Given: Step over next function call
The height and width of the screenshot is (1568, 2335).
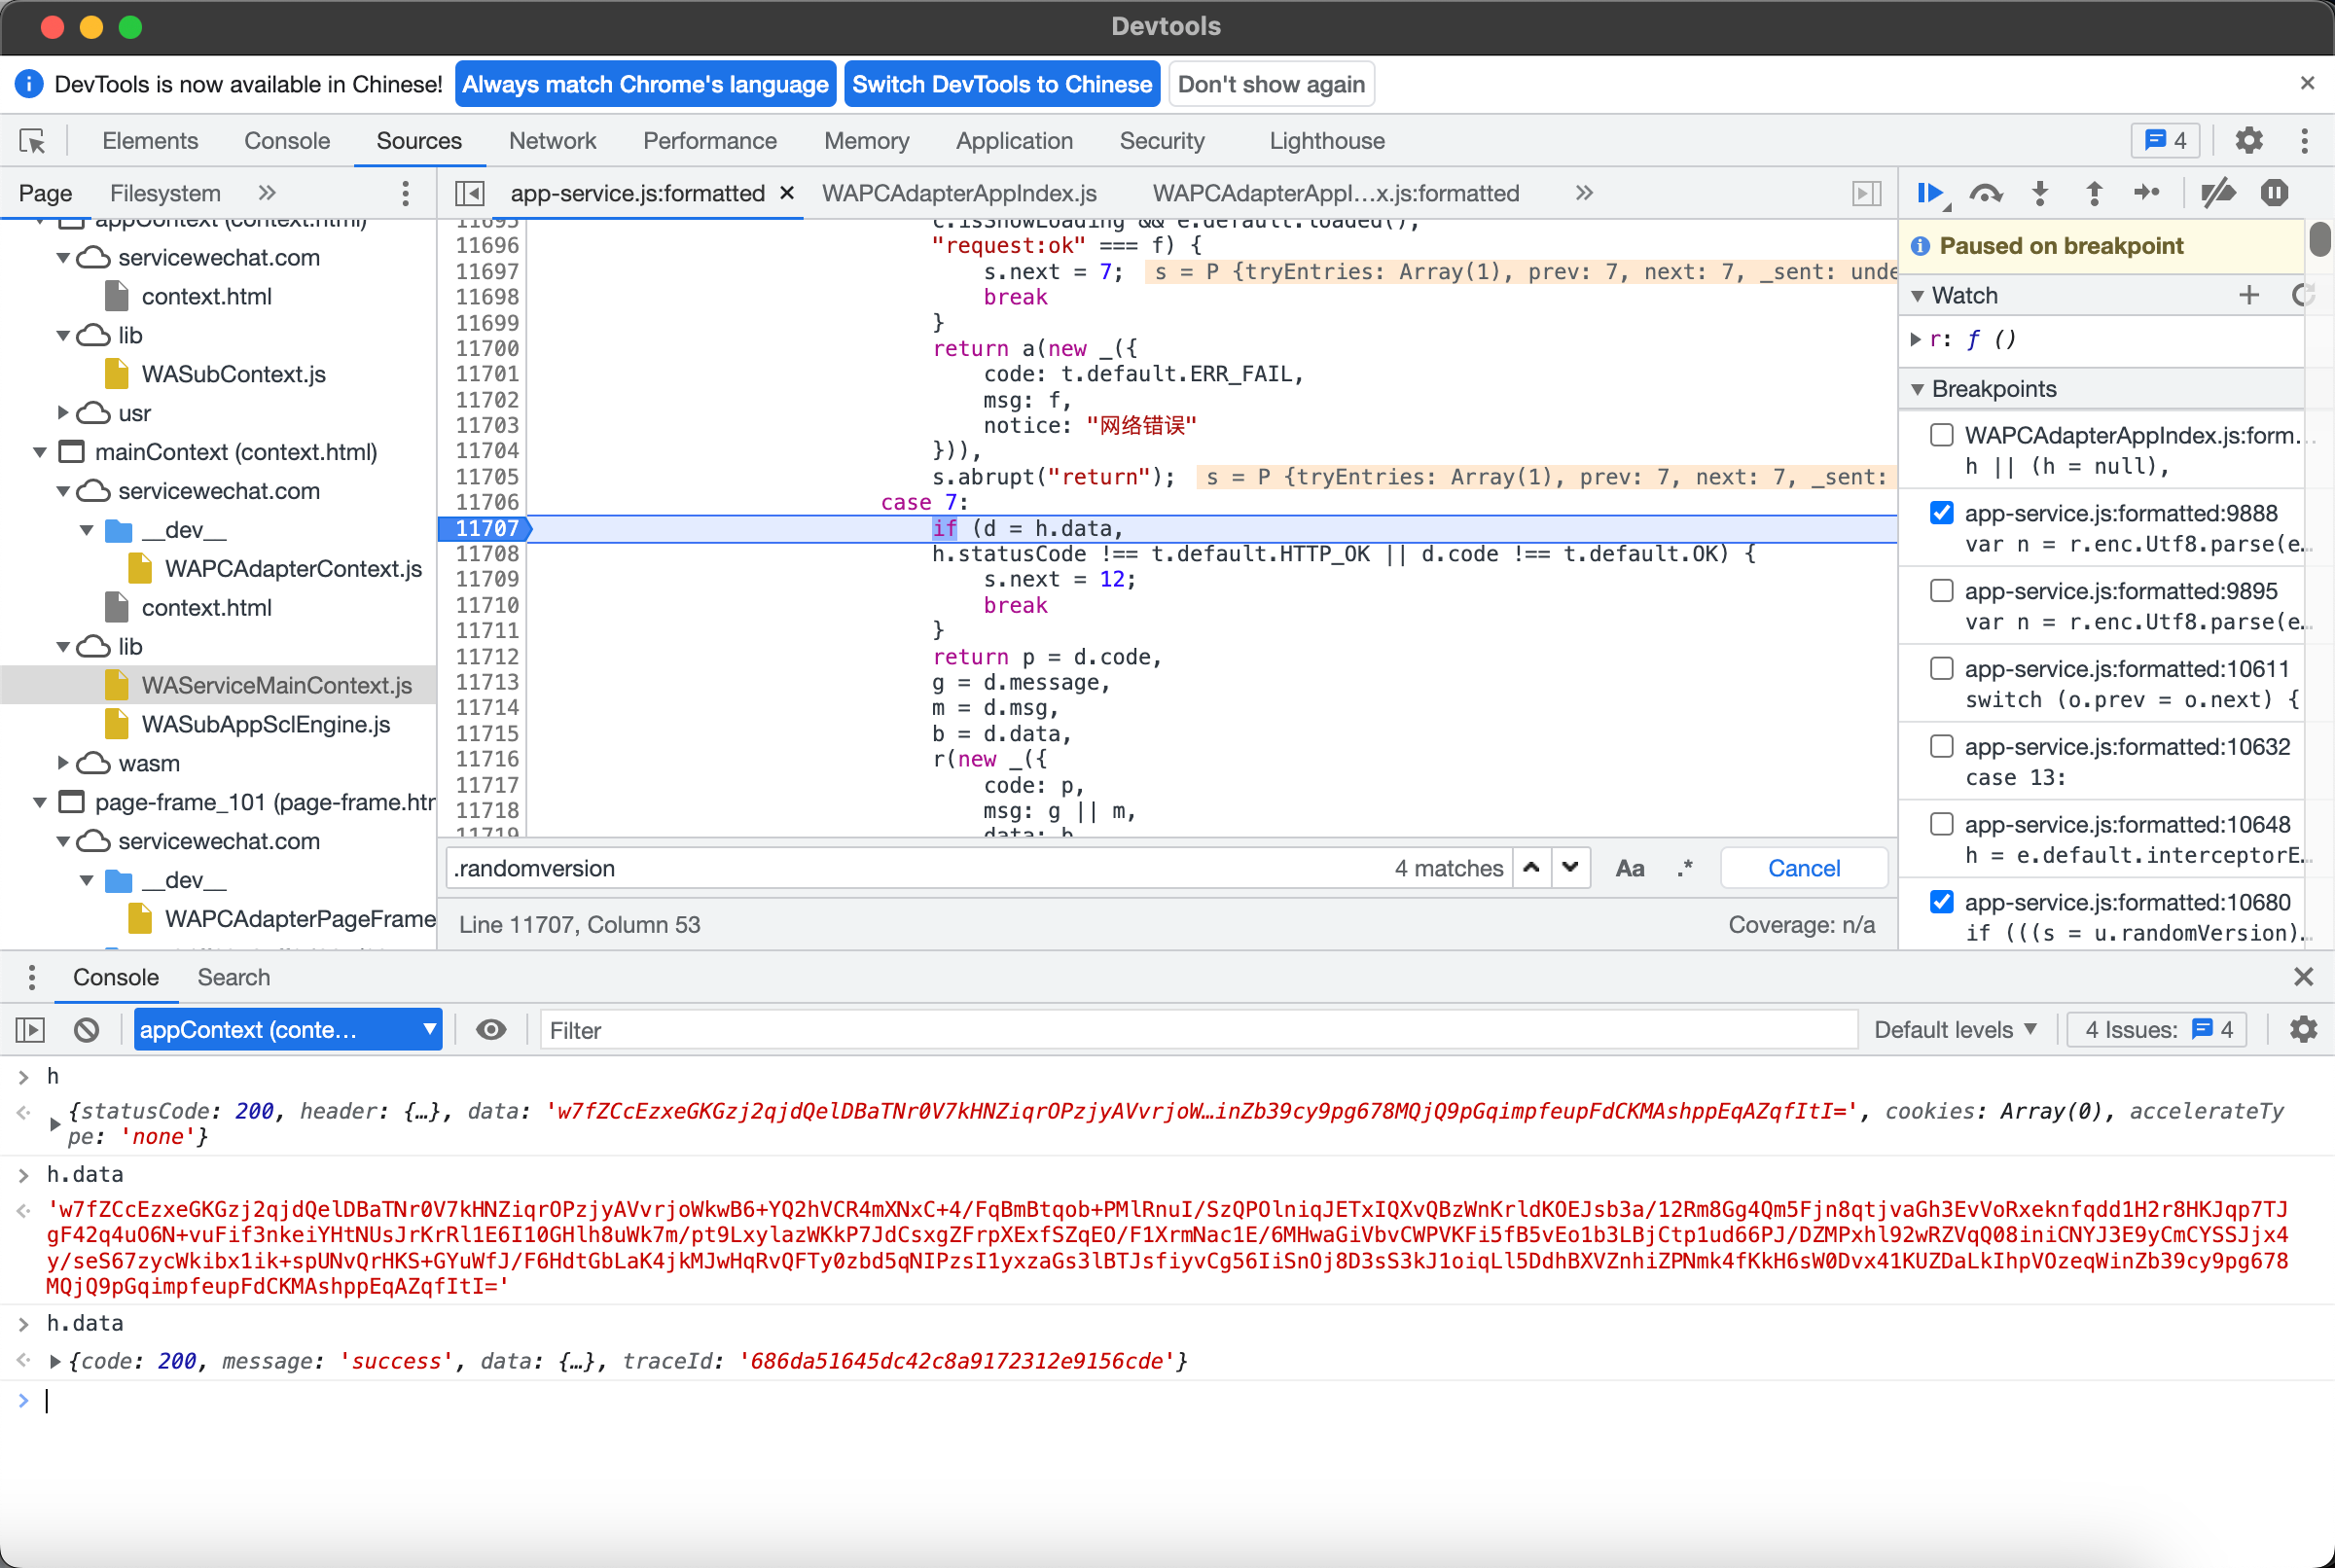Looking at the screenshot, I should (x=1986, y=193).
